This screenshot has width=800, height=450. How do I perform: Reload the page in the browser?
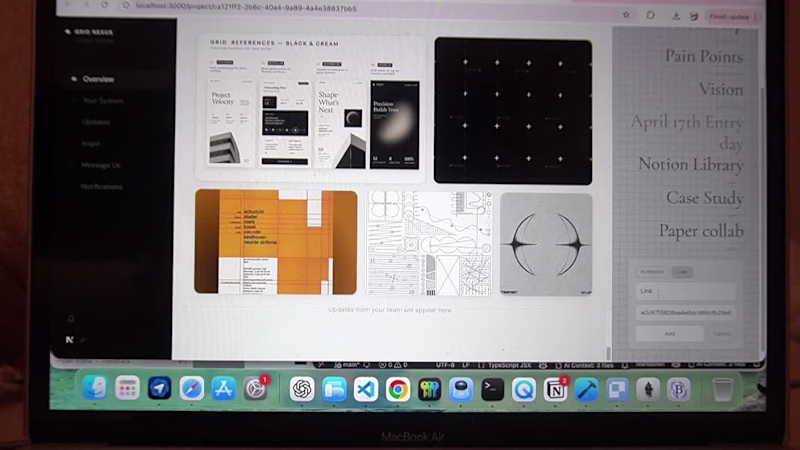pyautogui.click(x=105, y=5)
